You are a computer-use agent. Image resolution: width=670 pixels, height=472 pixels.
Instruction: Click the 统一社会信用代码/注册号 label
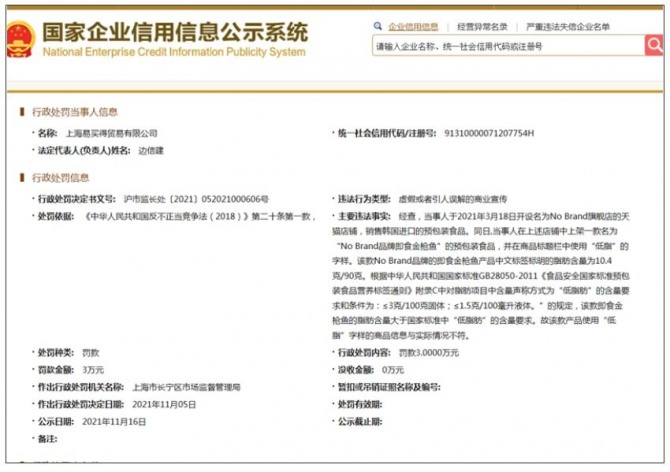point(387,133)
